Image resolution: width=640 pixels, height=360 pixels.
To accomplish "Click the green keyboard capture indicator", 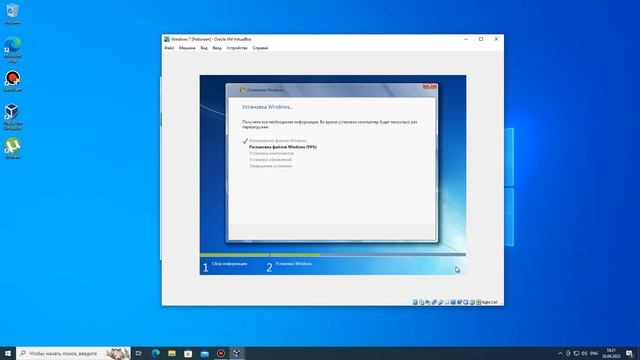I will click(478, 302).
